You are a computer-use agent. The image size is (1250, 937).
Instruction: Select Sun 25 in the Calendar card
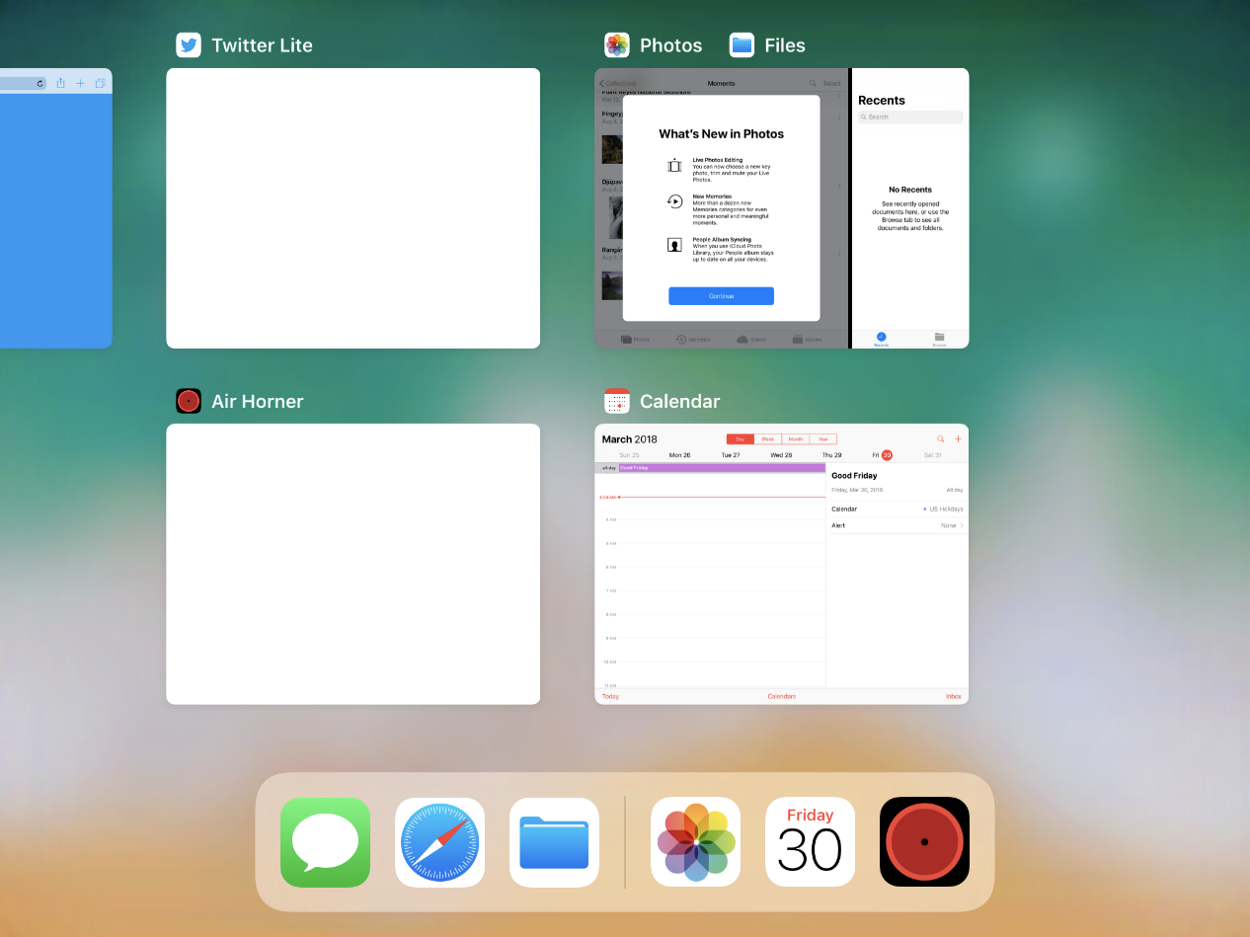coord(629,455)
